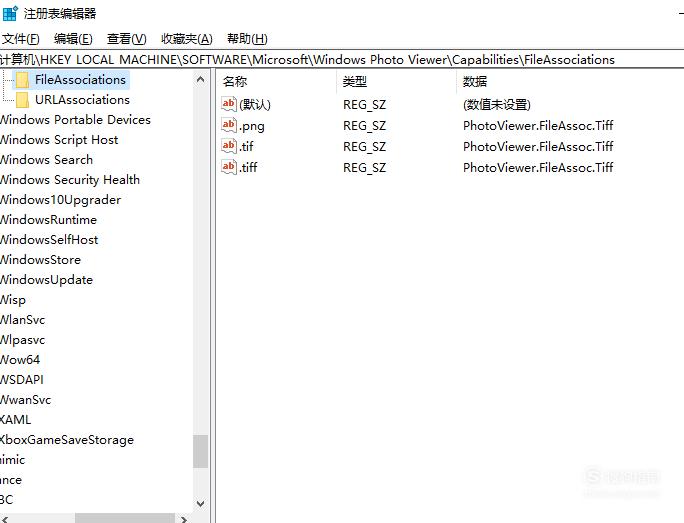This screenshot has width=684, height=523.
Task: Select WindowsUpdate key
Action: tap(46, 280)
